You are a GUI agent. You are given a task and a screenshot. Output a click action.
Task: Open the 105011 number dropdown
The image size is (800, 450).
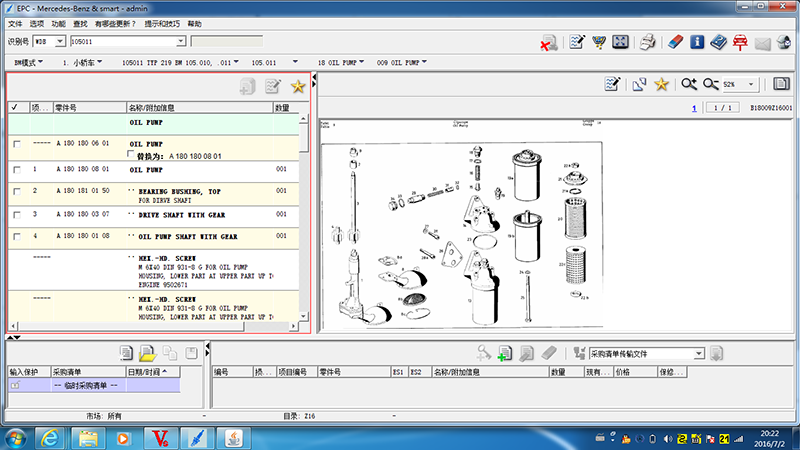pyautogui.click(x=181, y=41)
